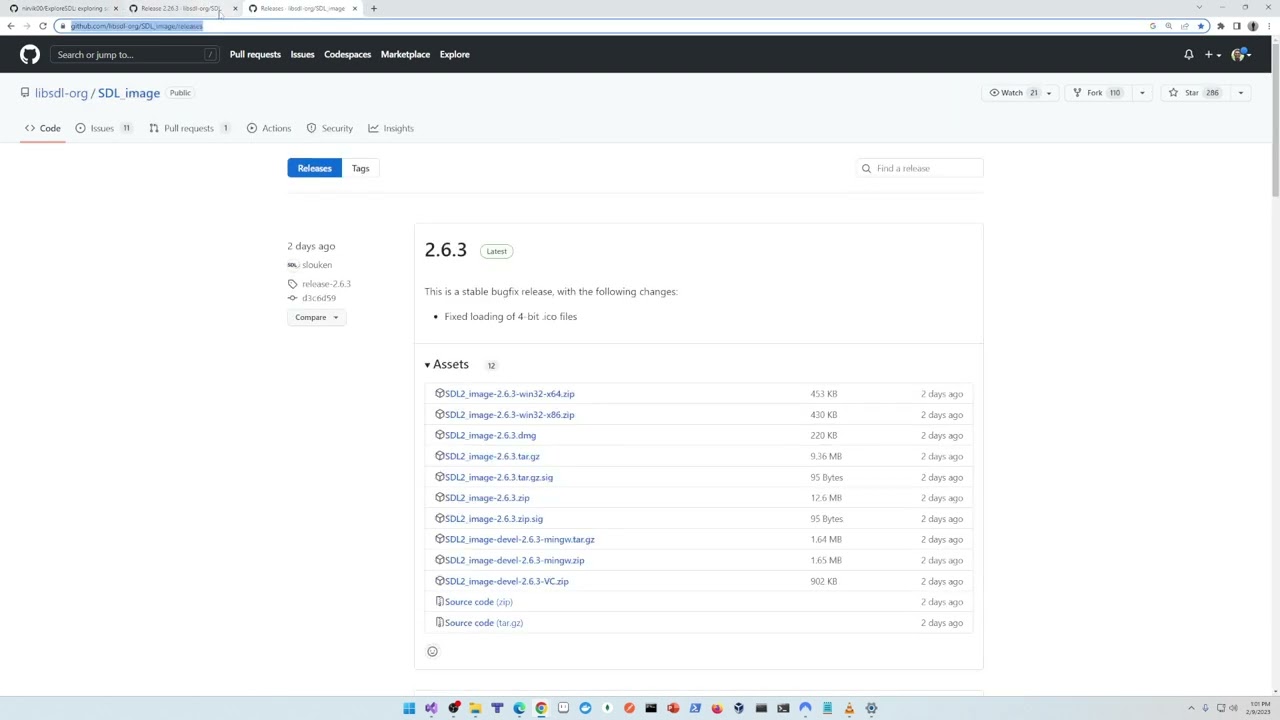Screen dimensions: 1280x720
Task: Open the 2.6.3 release title
Action: pyautogui.click(x=445, y=250)
